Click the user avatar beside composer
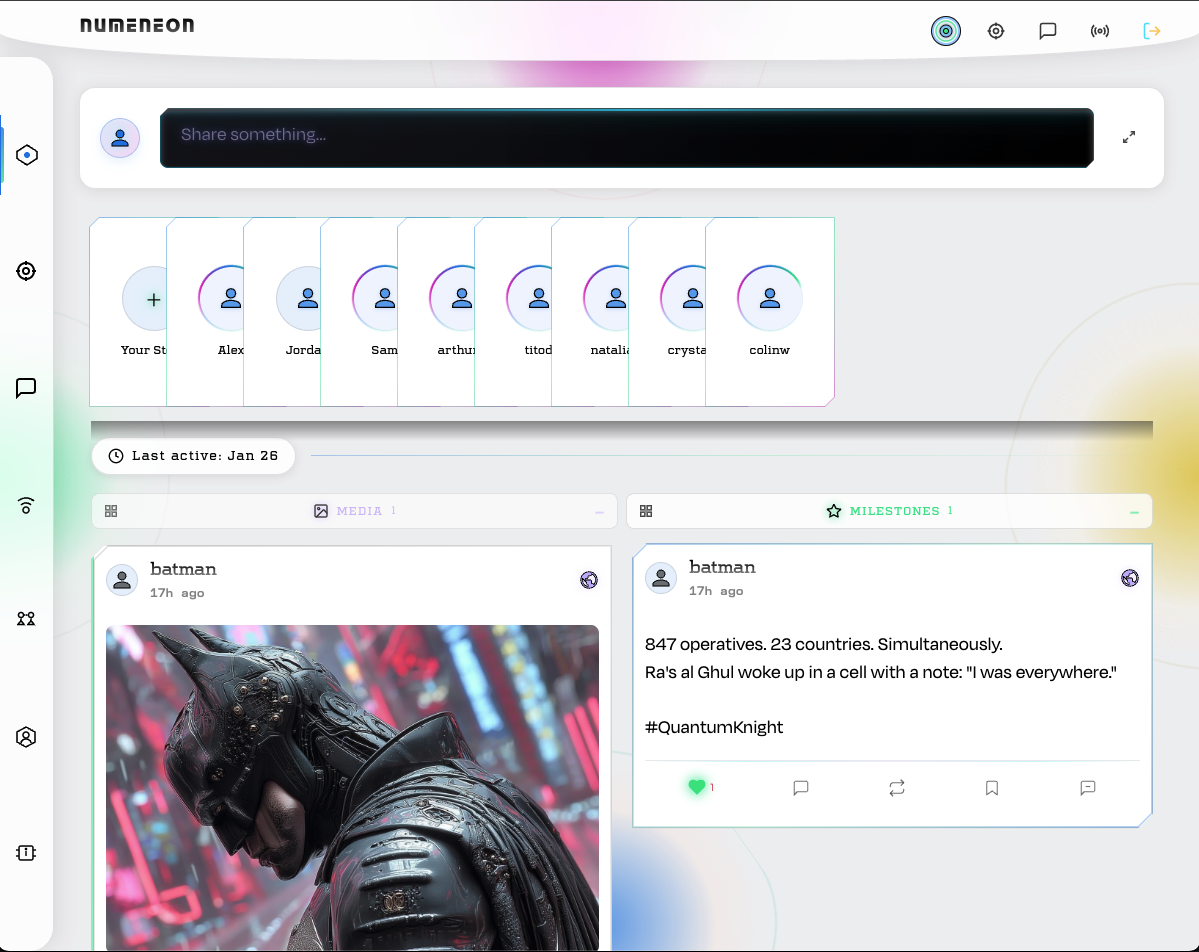The height and width of the screenshot is (952, 1199). 120,138
